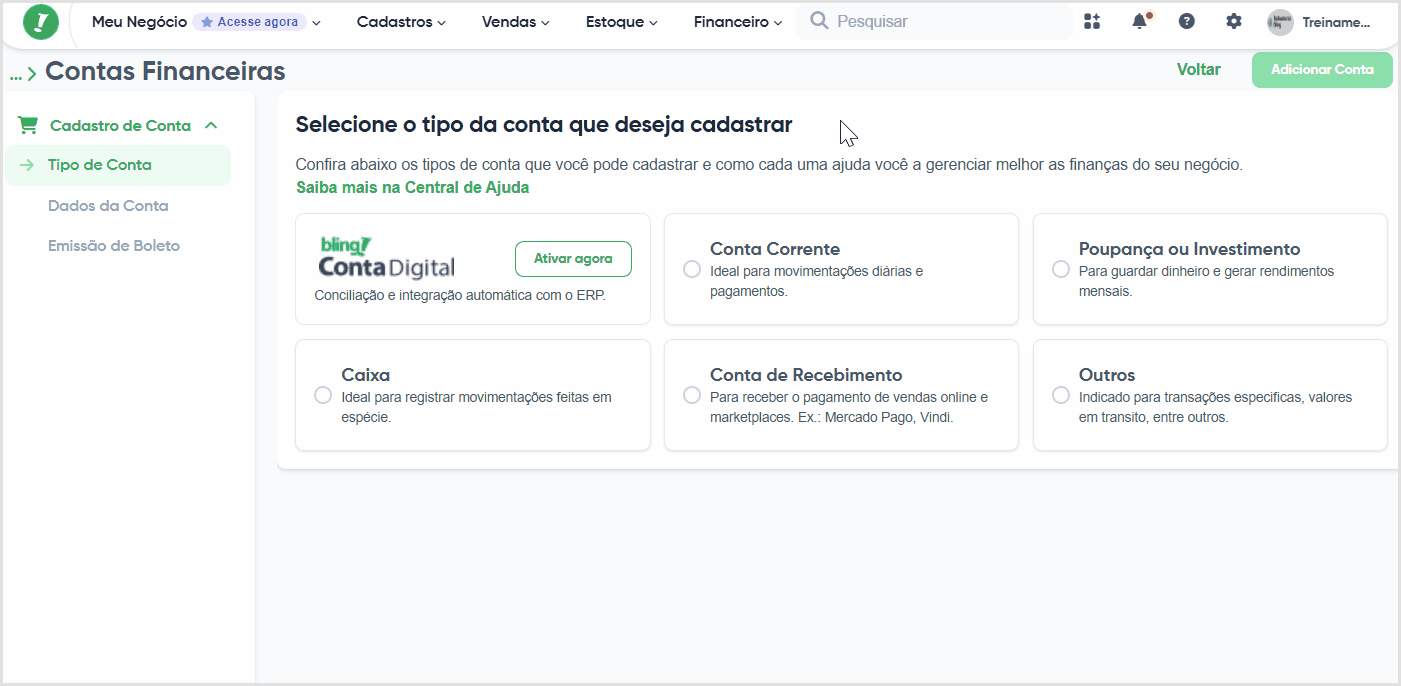Viewport: 1401px width, 686px height.
Task: Click the Treiname... account name
Action: pyautogui.click(x=1336, y=22)
